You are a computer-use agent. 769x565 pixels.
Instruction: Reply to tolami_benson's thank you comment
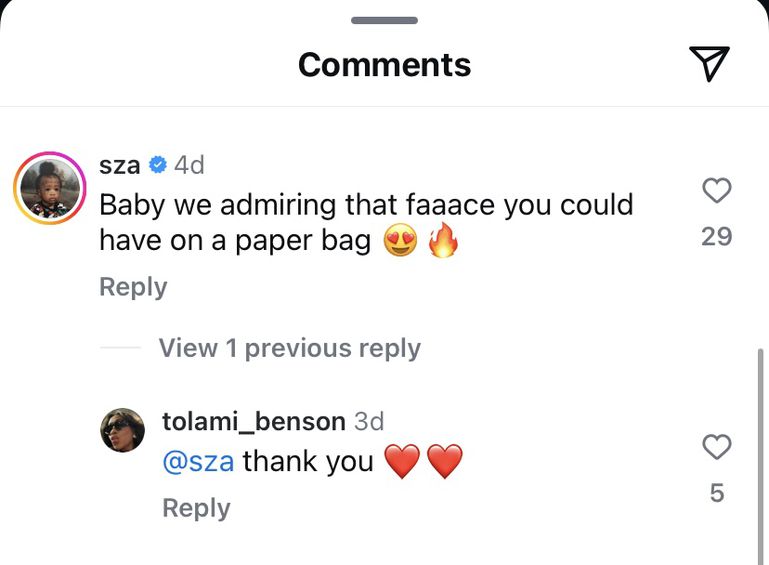point(196,508)
